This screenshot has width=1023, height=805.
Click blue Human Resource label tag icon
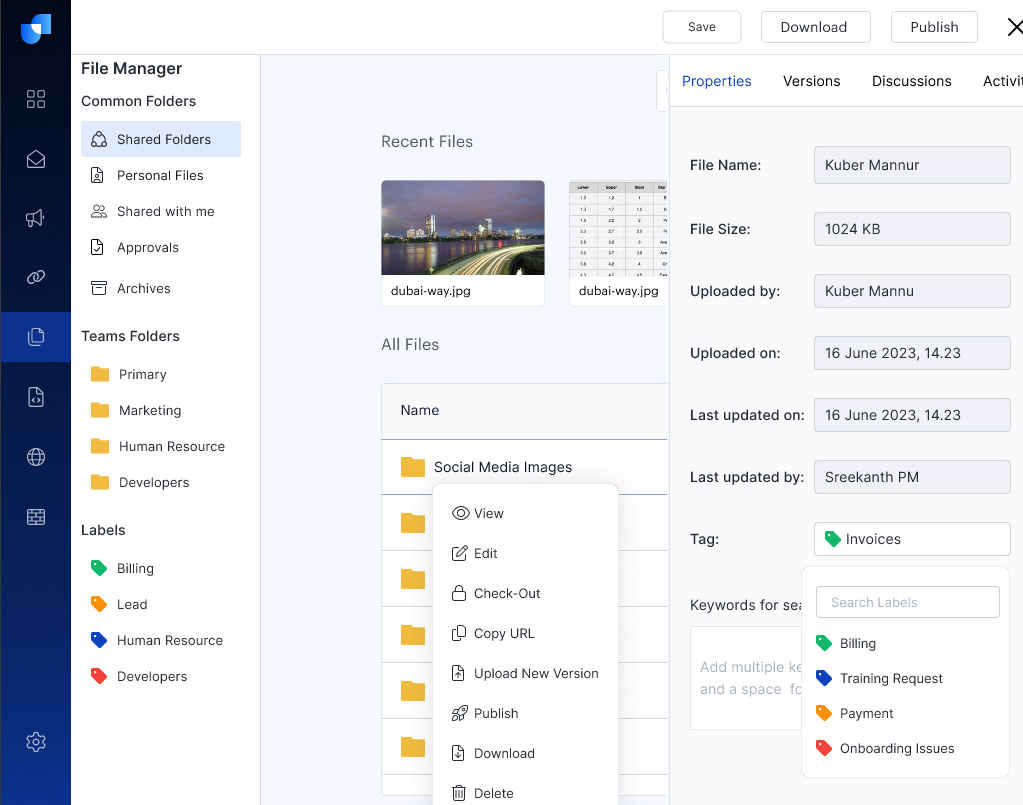[x=99, y=640]
